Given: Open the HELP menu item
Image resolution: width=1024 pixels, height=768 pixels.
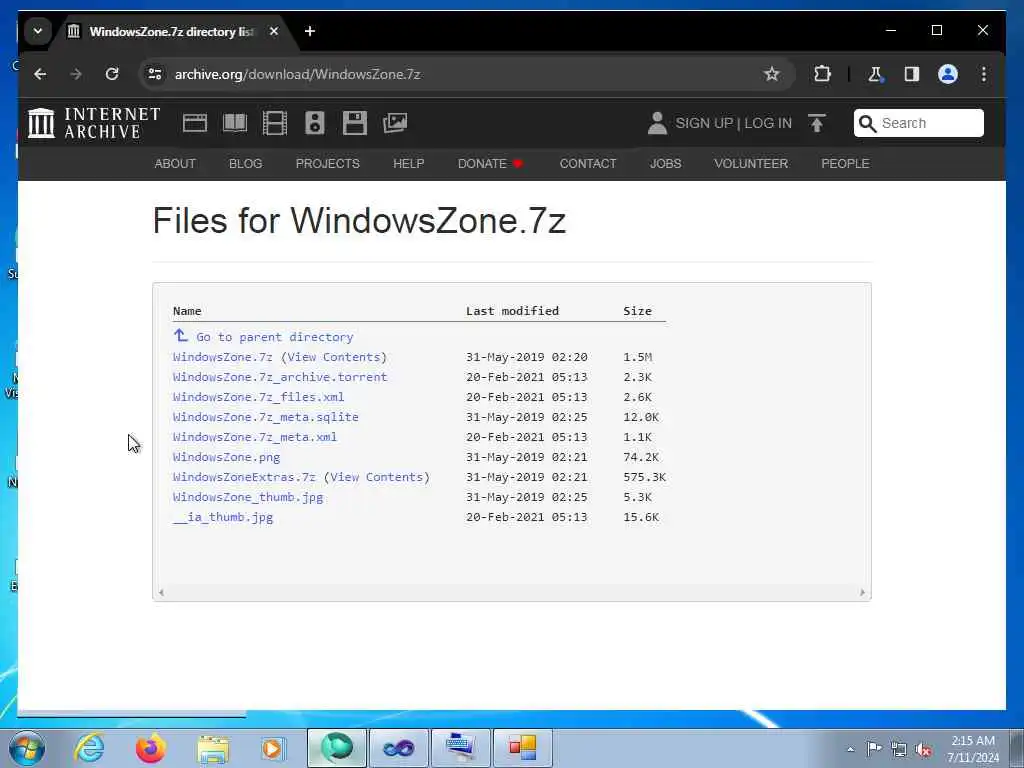Looking at the screenshot, I should (x=409, y=163).
